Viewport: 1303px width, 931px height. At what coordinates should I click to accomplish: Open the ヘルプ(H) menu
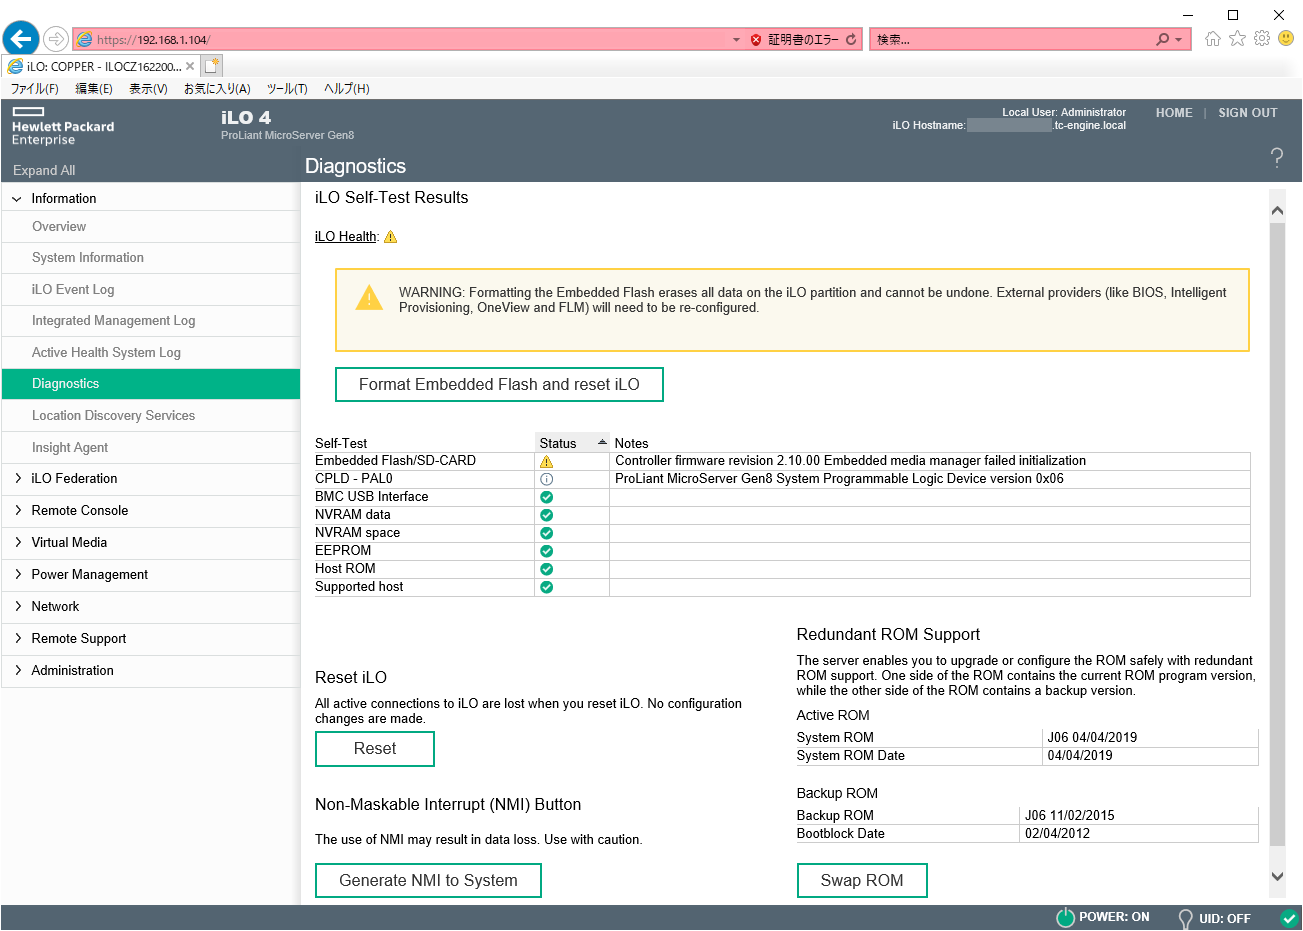click(x=347, y=89)
